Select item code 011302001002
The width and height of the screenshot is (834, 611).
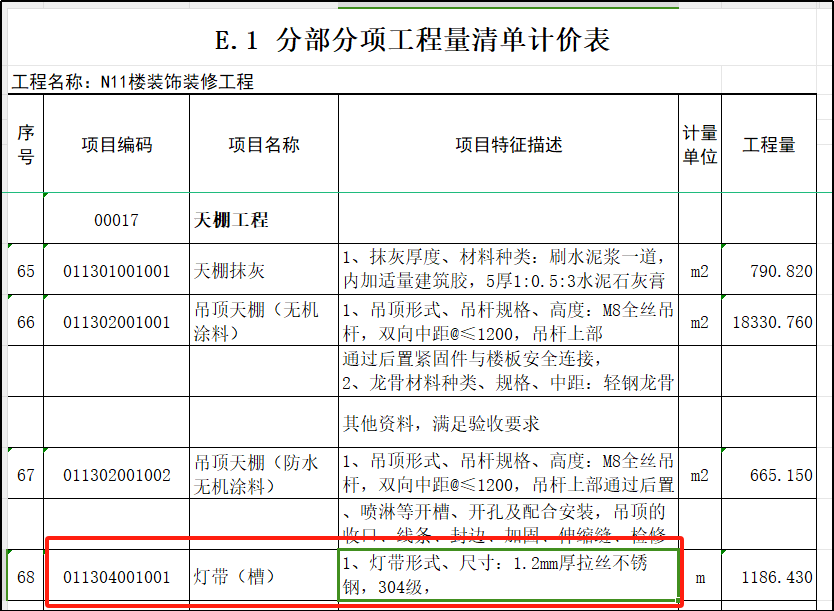click(x=116, y=474)
